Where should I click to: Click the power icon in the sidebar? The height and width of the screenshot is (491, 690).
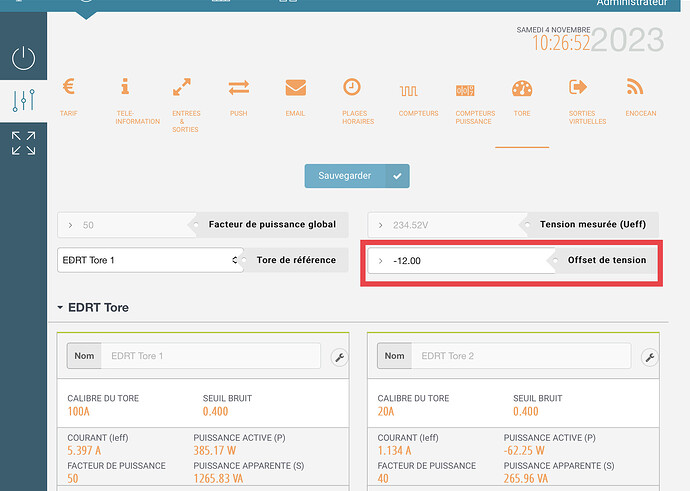(23, 58)
